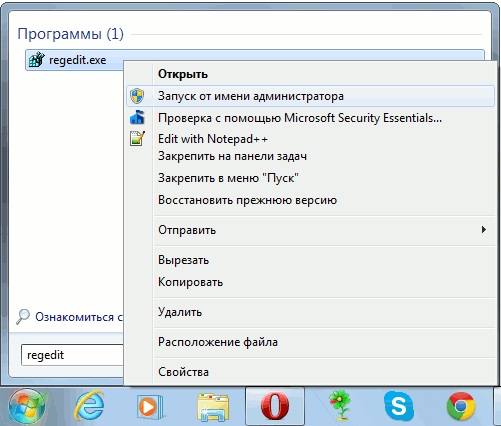Select Закрепить на панели задач
This screenshot has height=426, width=501.
310,156
